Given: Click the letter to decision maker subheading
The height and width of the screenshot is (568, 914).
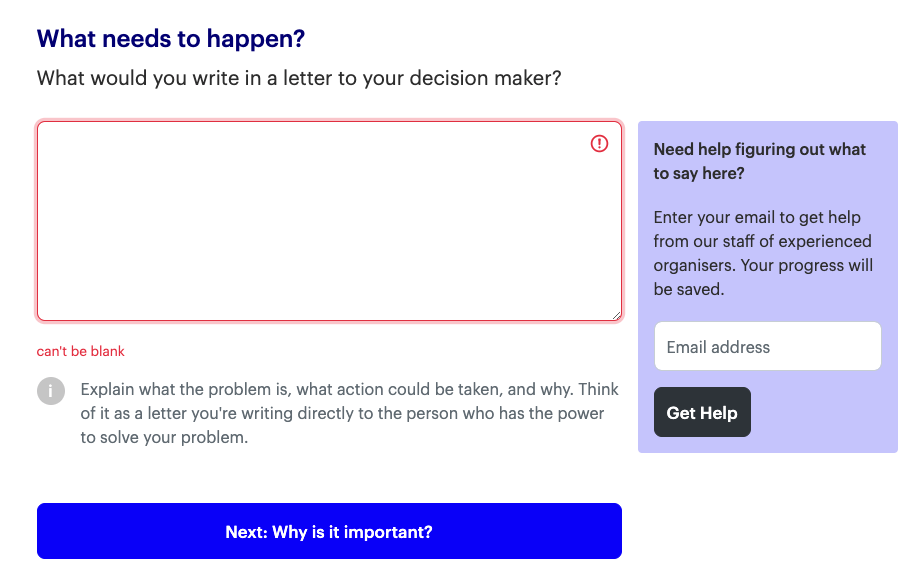Looking at the screenshot, I should click(299, 78).
